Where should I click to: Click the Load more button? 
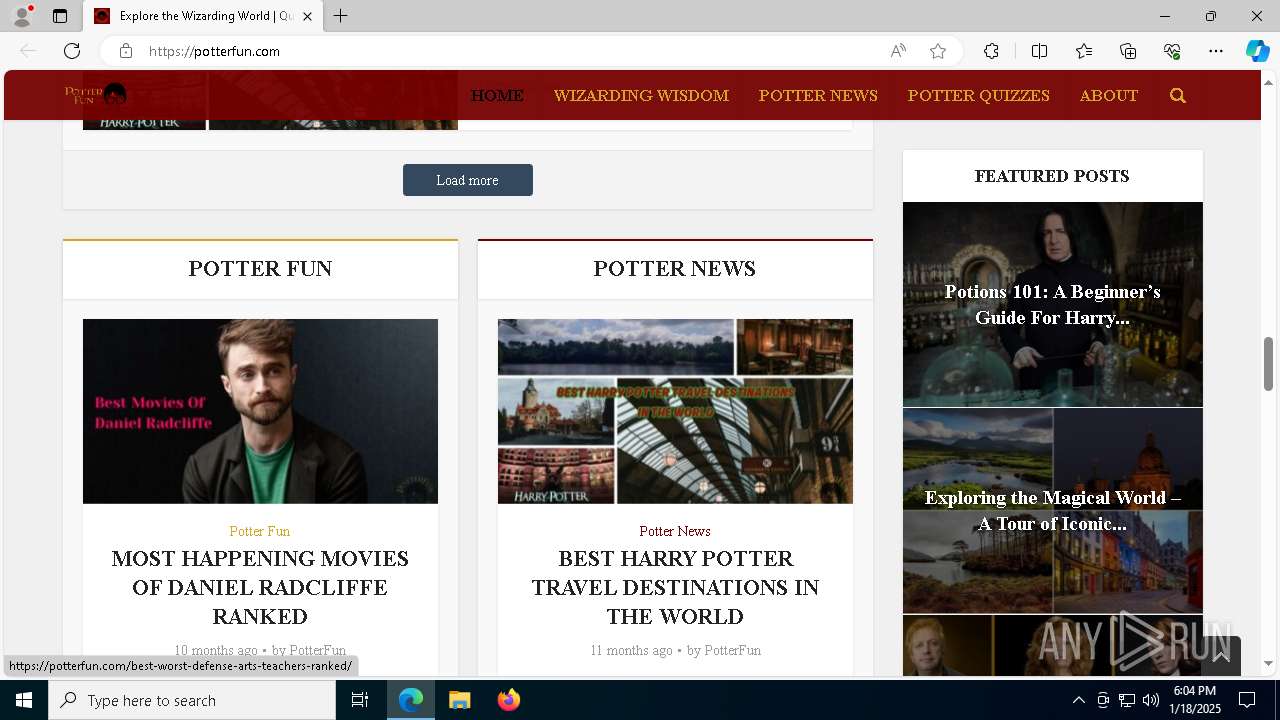pyautogui.click(x=468, y=180)
